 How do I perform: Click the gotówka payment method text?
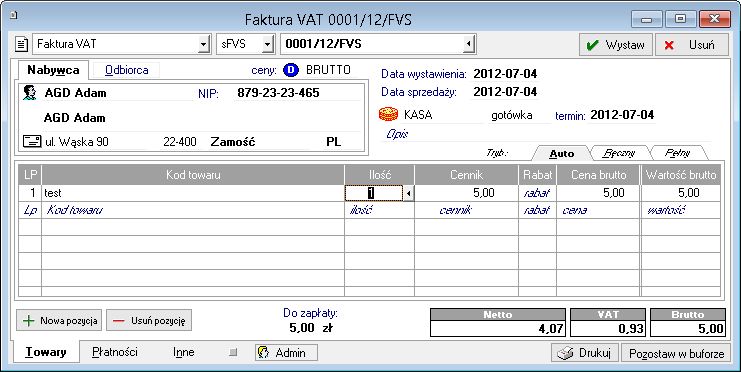[512, 115]
